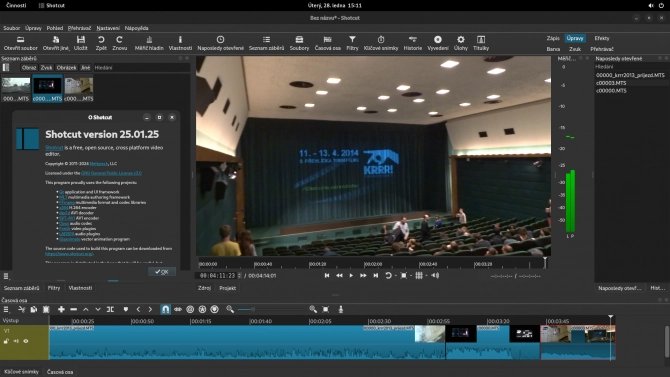
Task: Filter playlist by Zvuk
Action: [46, 68]
